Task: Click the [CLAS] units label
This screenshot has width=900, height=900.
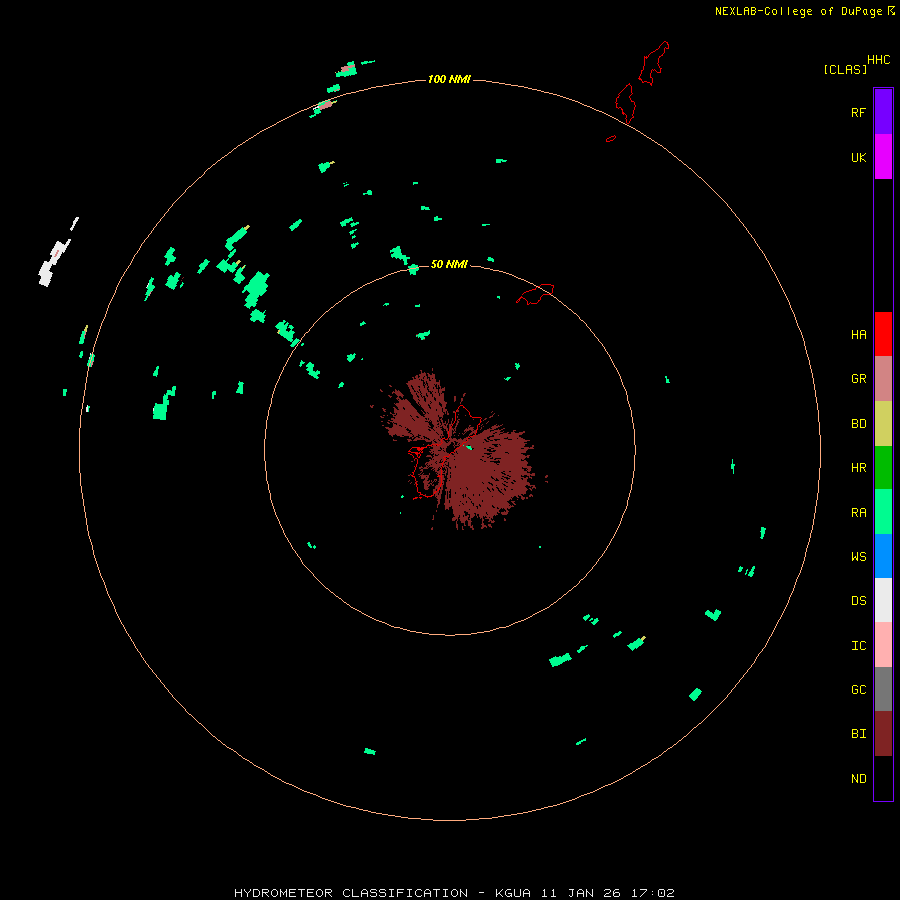Action: click(845, 69)
